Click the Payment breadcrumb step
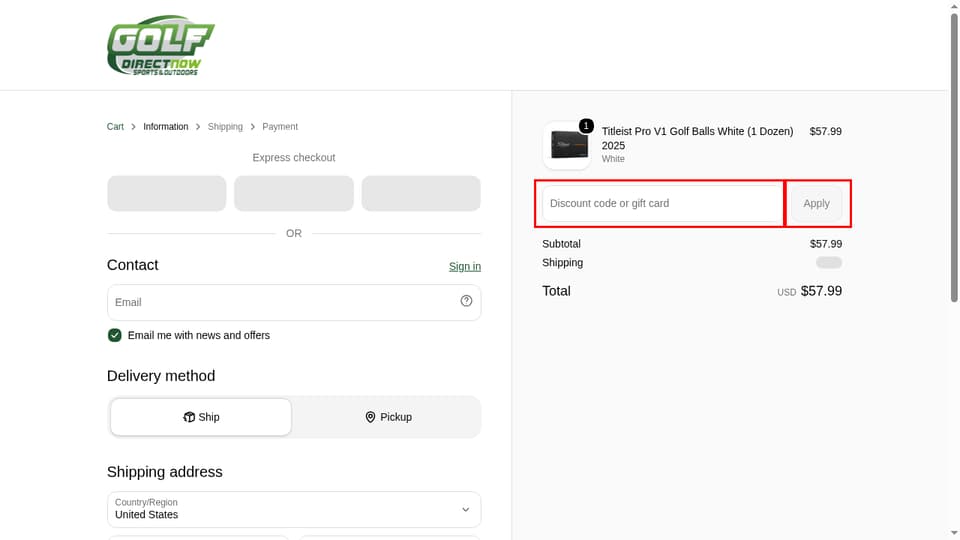Viewport: 960px width, 540px height. tap(280, 127)
